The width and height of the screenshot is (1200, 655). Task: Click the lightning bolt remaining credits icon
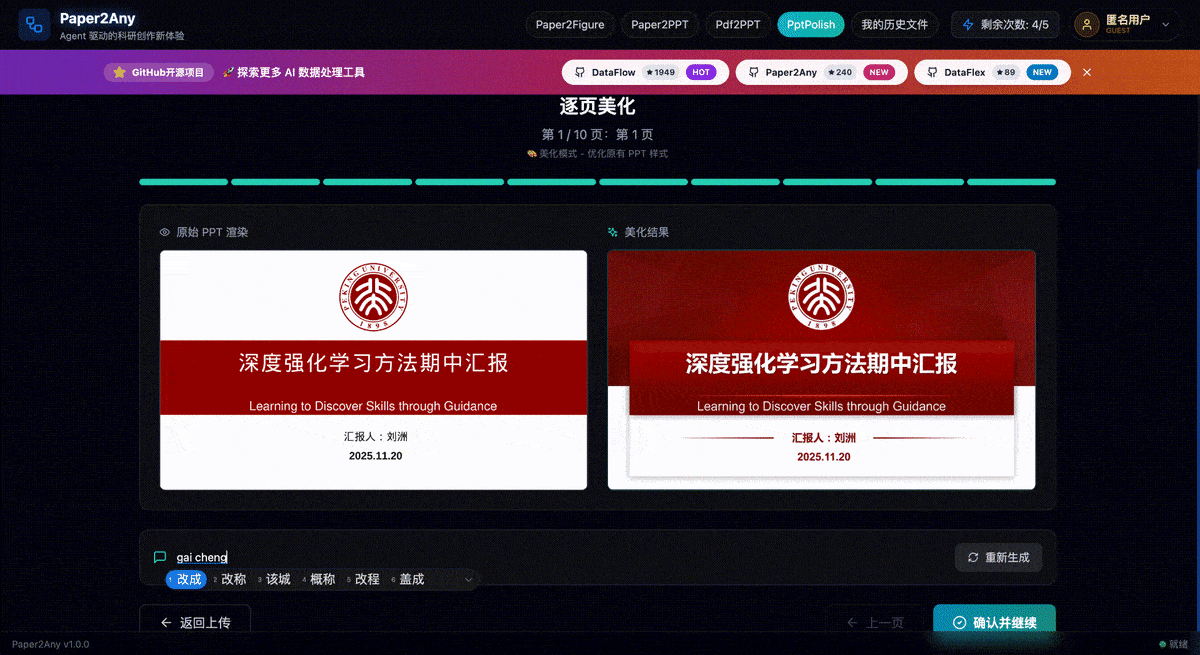tap(967, 25)
